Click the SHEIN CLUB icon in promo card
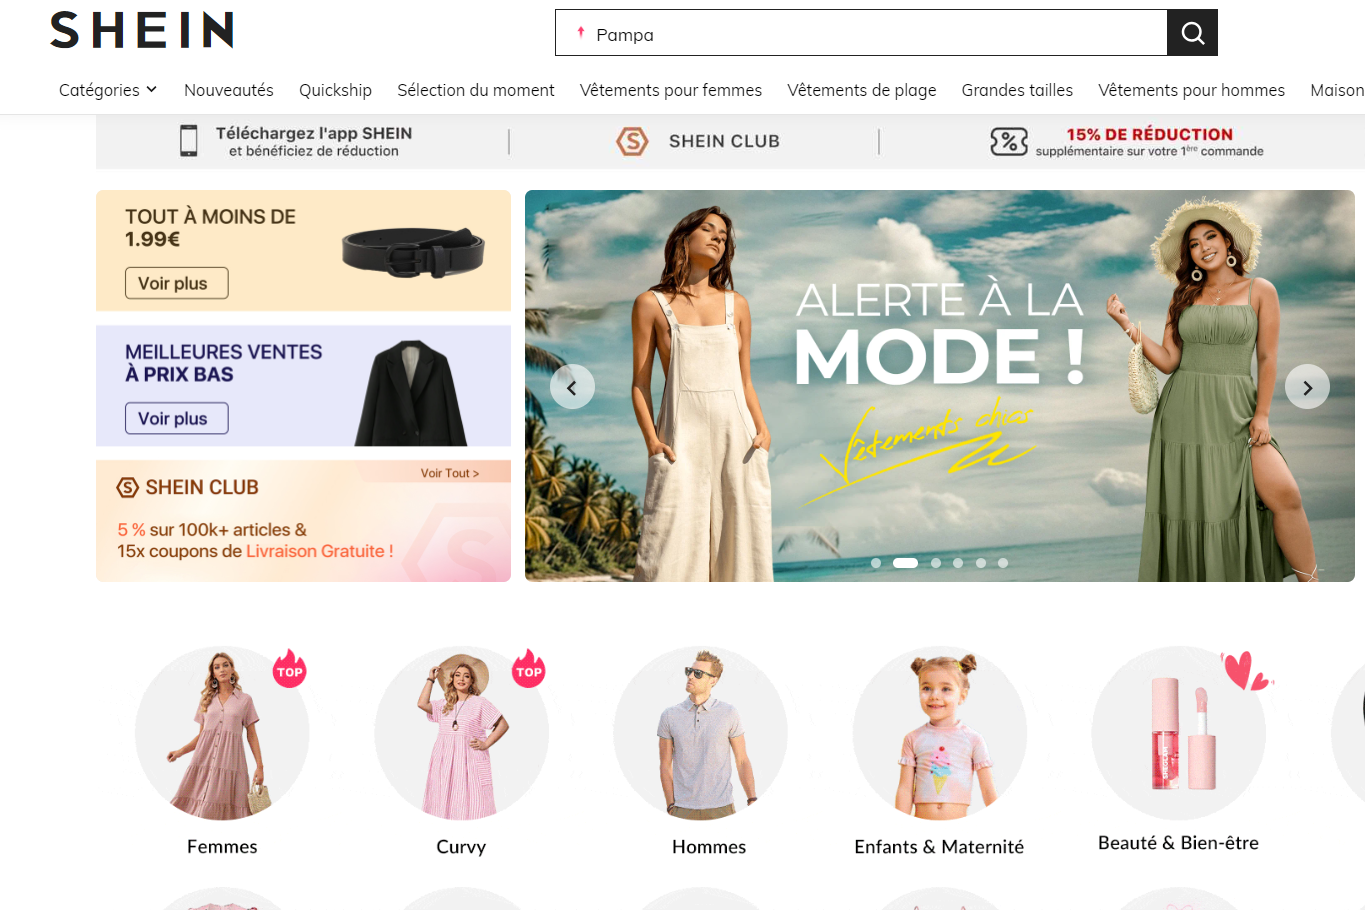1365x910 pixels. (128, 488)
